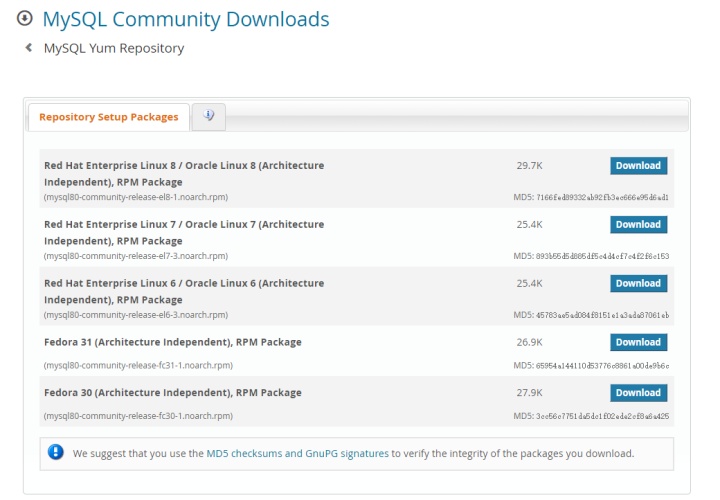The width and height of the screenshot is (720, 500).
Task: Select the Repository Setup Packages tab
Action: pyautogui.click(x=109, y=117)
